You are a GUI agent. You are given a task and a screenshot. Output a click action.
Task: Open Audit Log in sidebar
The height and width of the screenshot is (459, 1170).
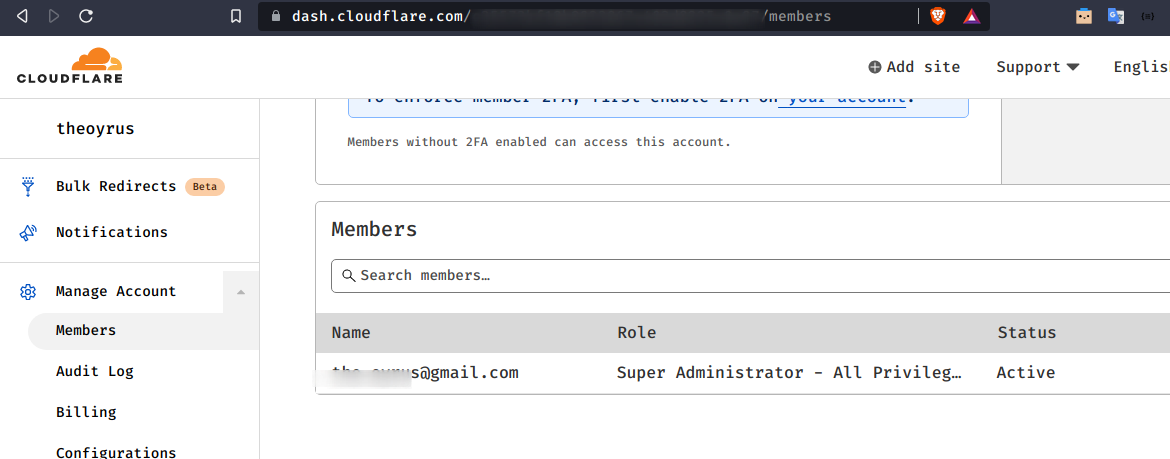[x=94, y=371]
